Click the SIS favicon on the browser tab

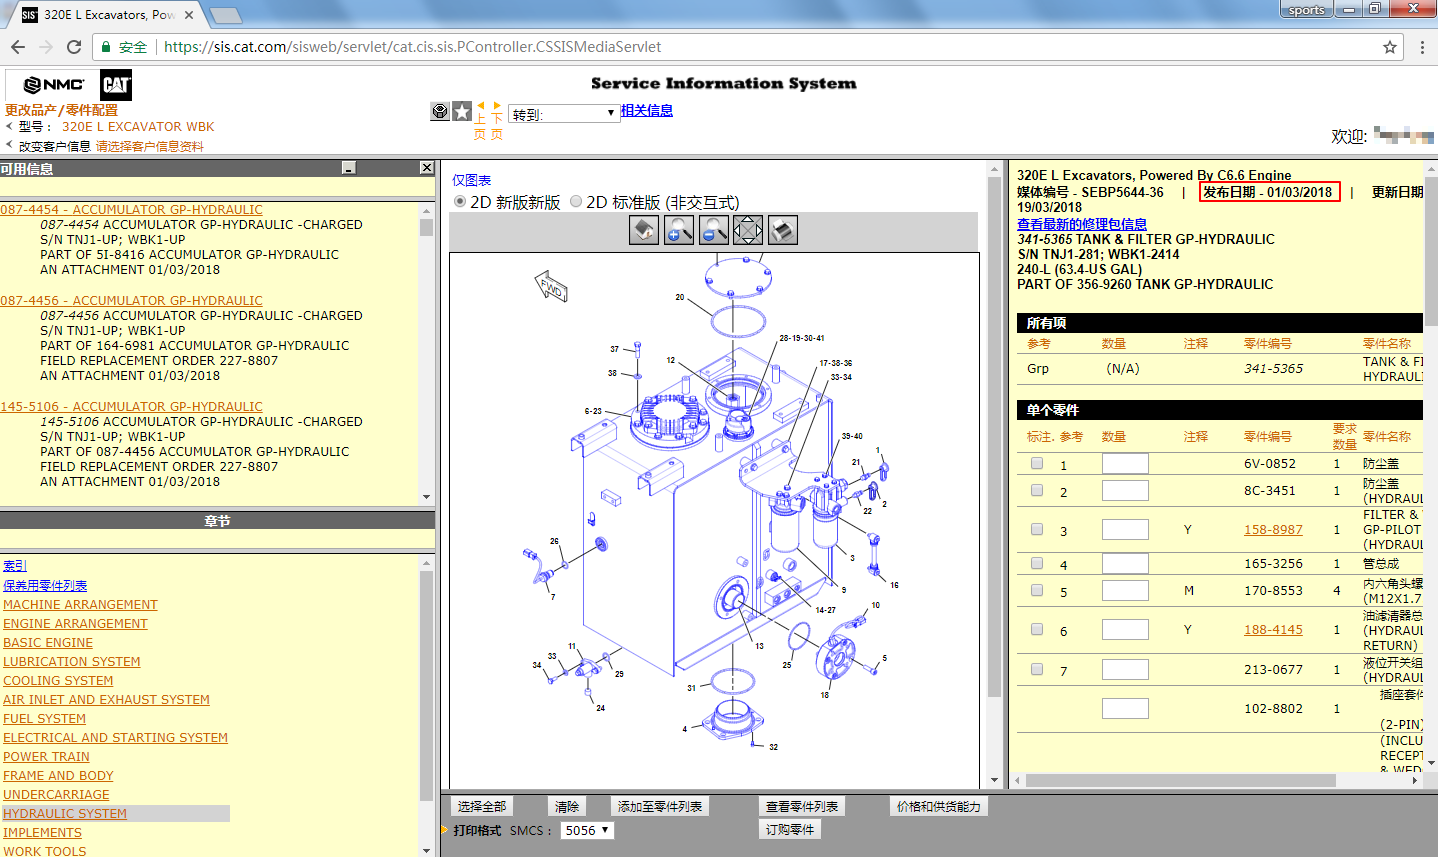pyautogui.click(x=29, y=15)
